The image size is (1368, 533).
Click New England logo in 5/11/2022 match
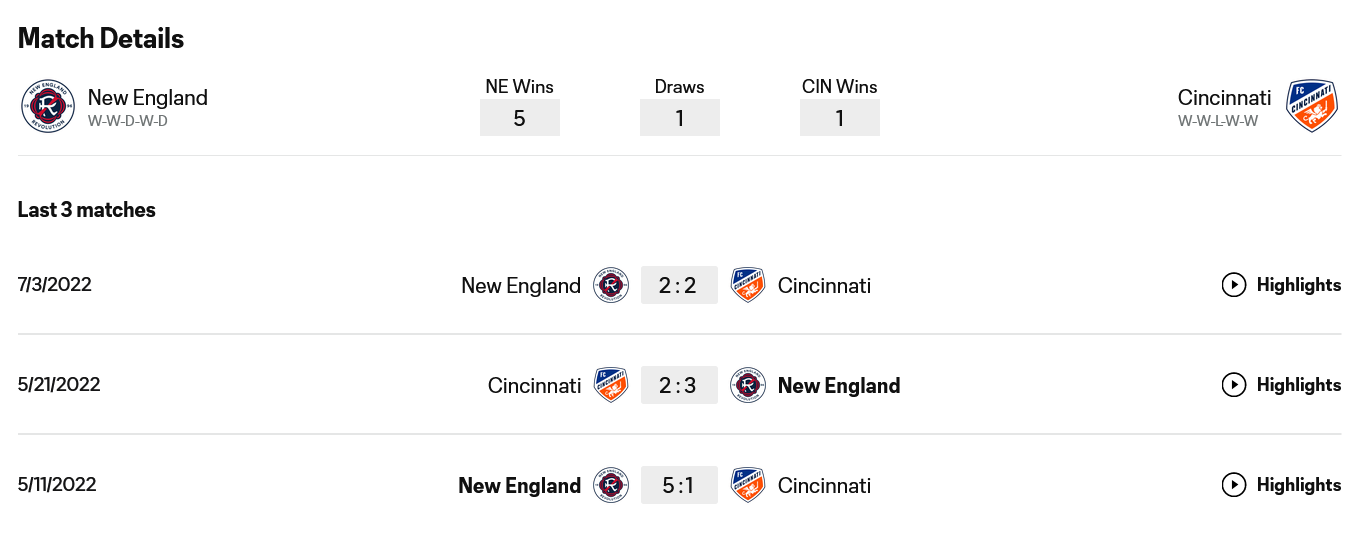(x=611, y=485)
